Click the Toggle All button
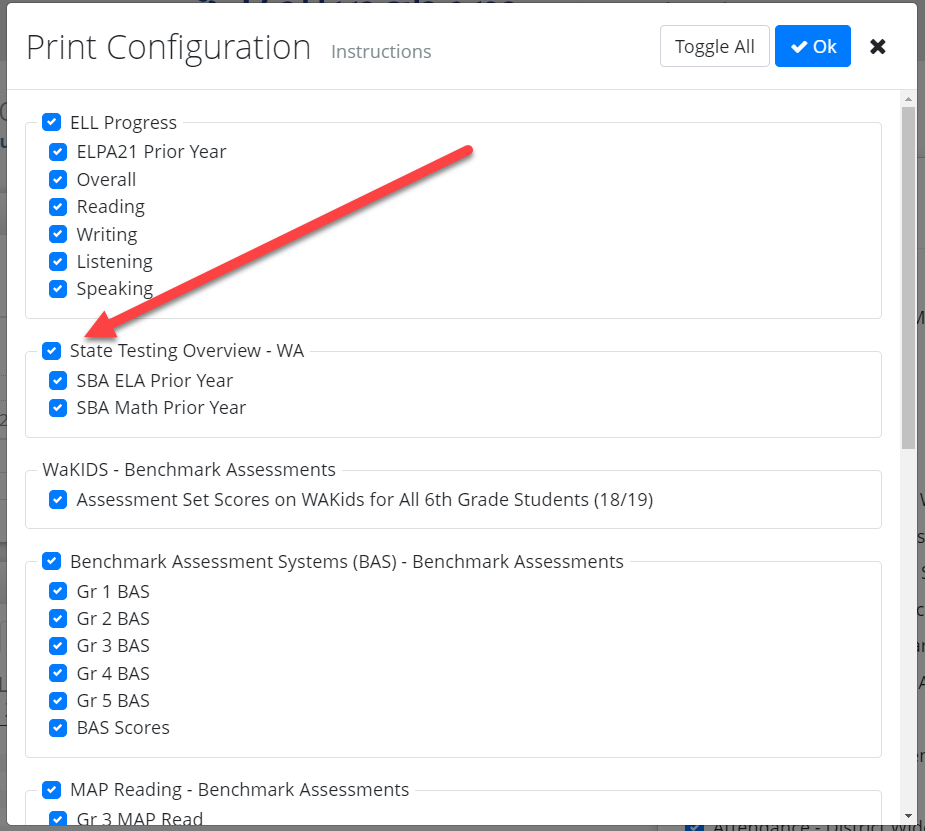Image resolution: width=925 pixels, height=831 pixels. point(714,46)
